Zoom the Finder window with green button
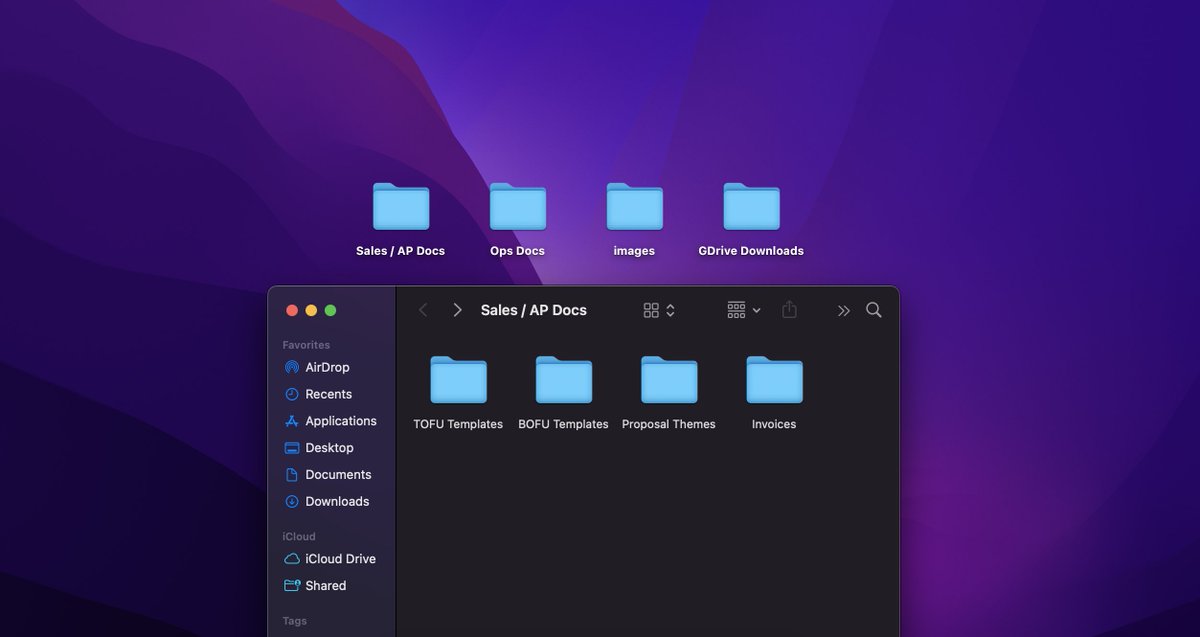This screenshot has width=1200, height=637. [330, 311]
